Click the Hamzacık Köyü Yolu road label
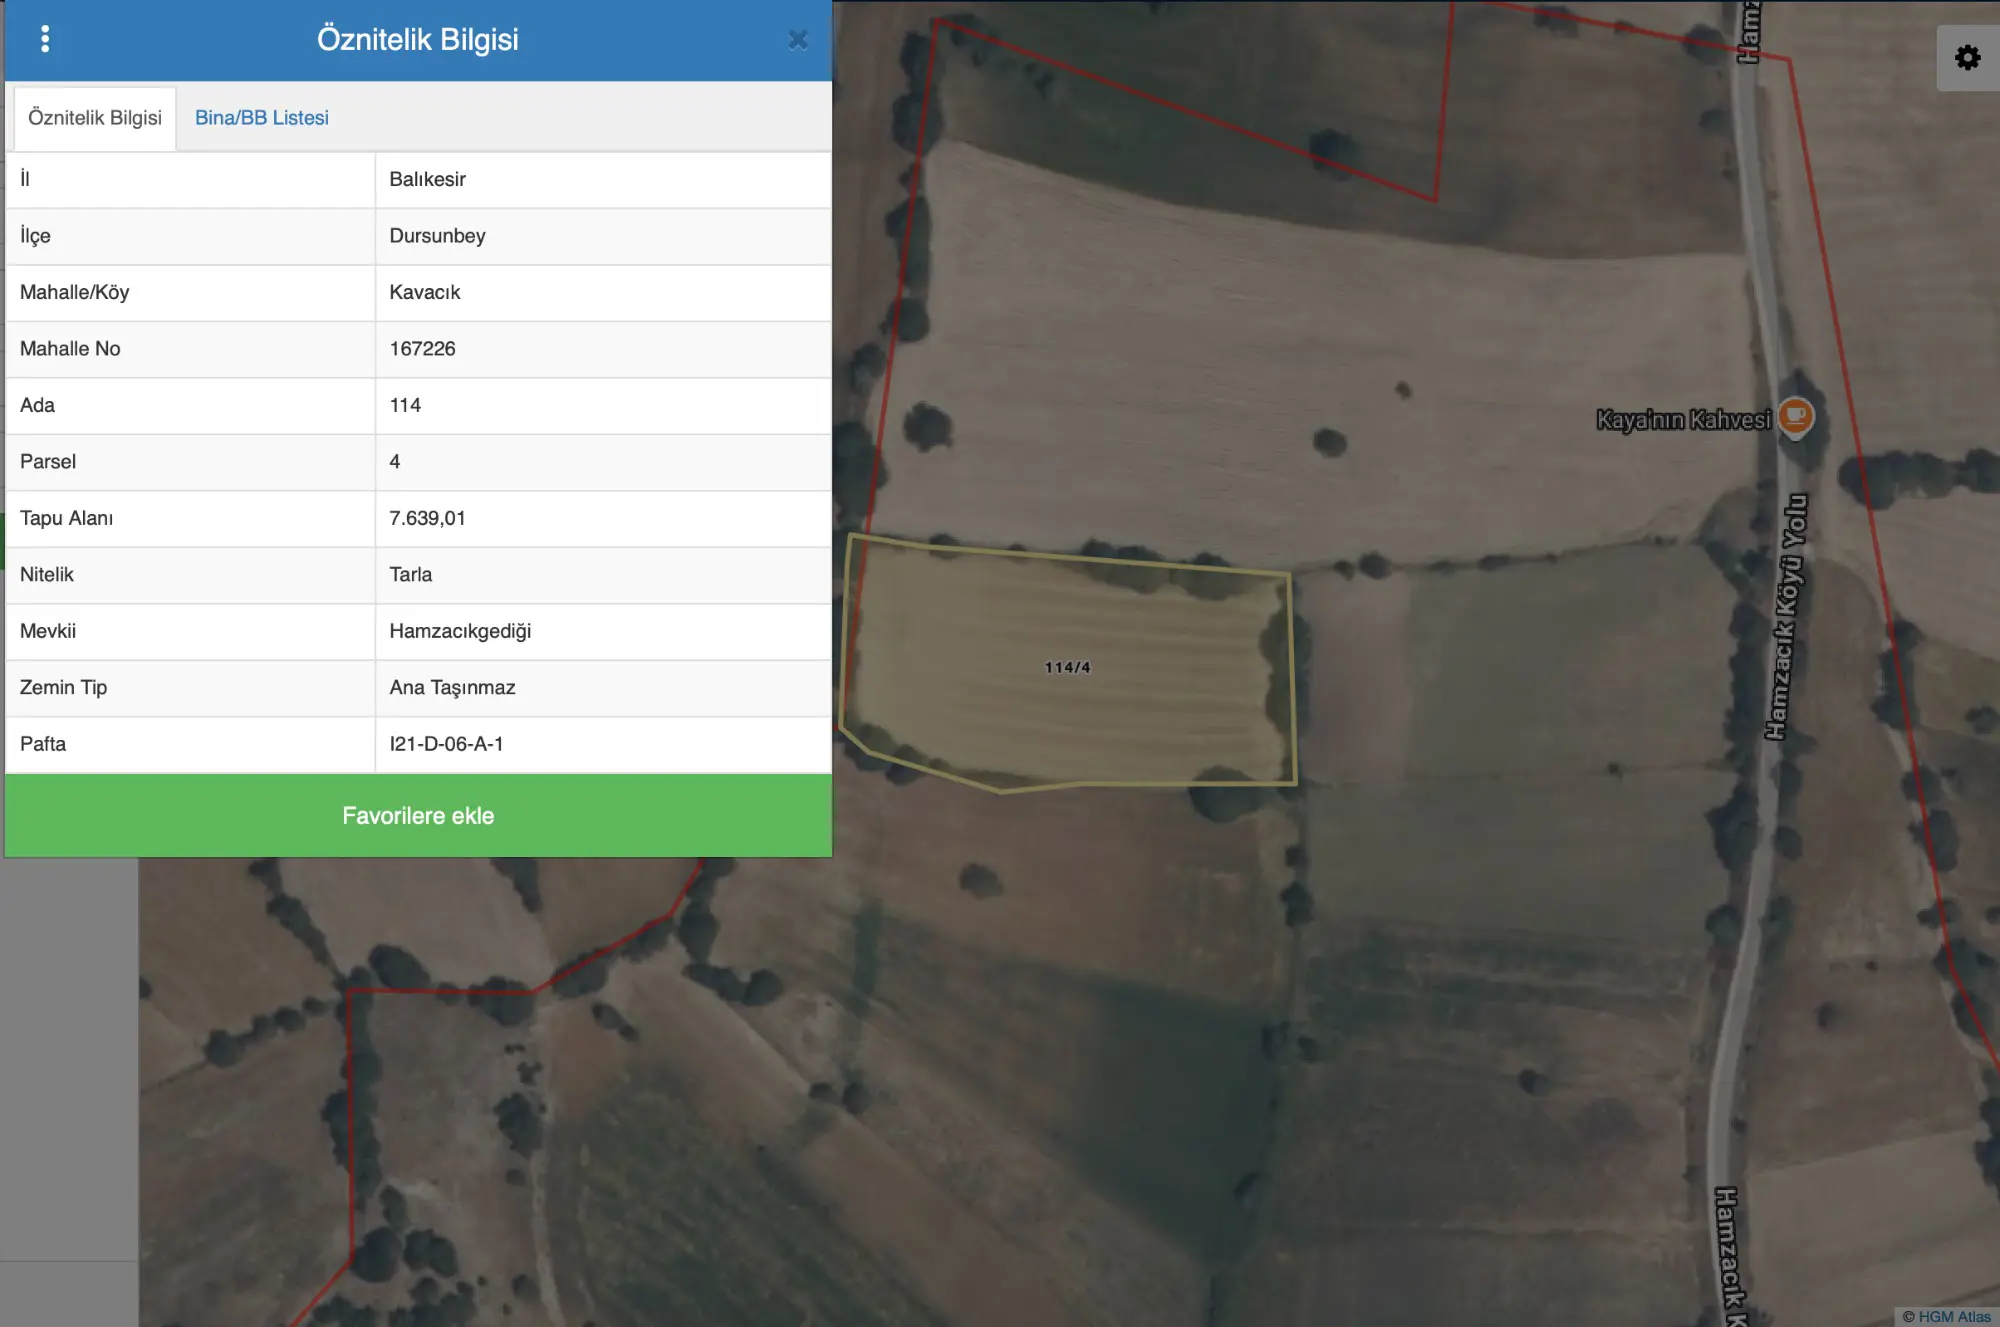Image resolution: width=2000 pixels, height=1327 pixels. 1786,616
